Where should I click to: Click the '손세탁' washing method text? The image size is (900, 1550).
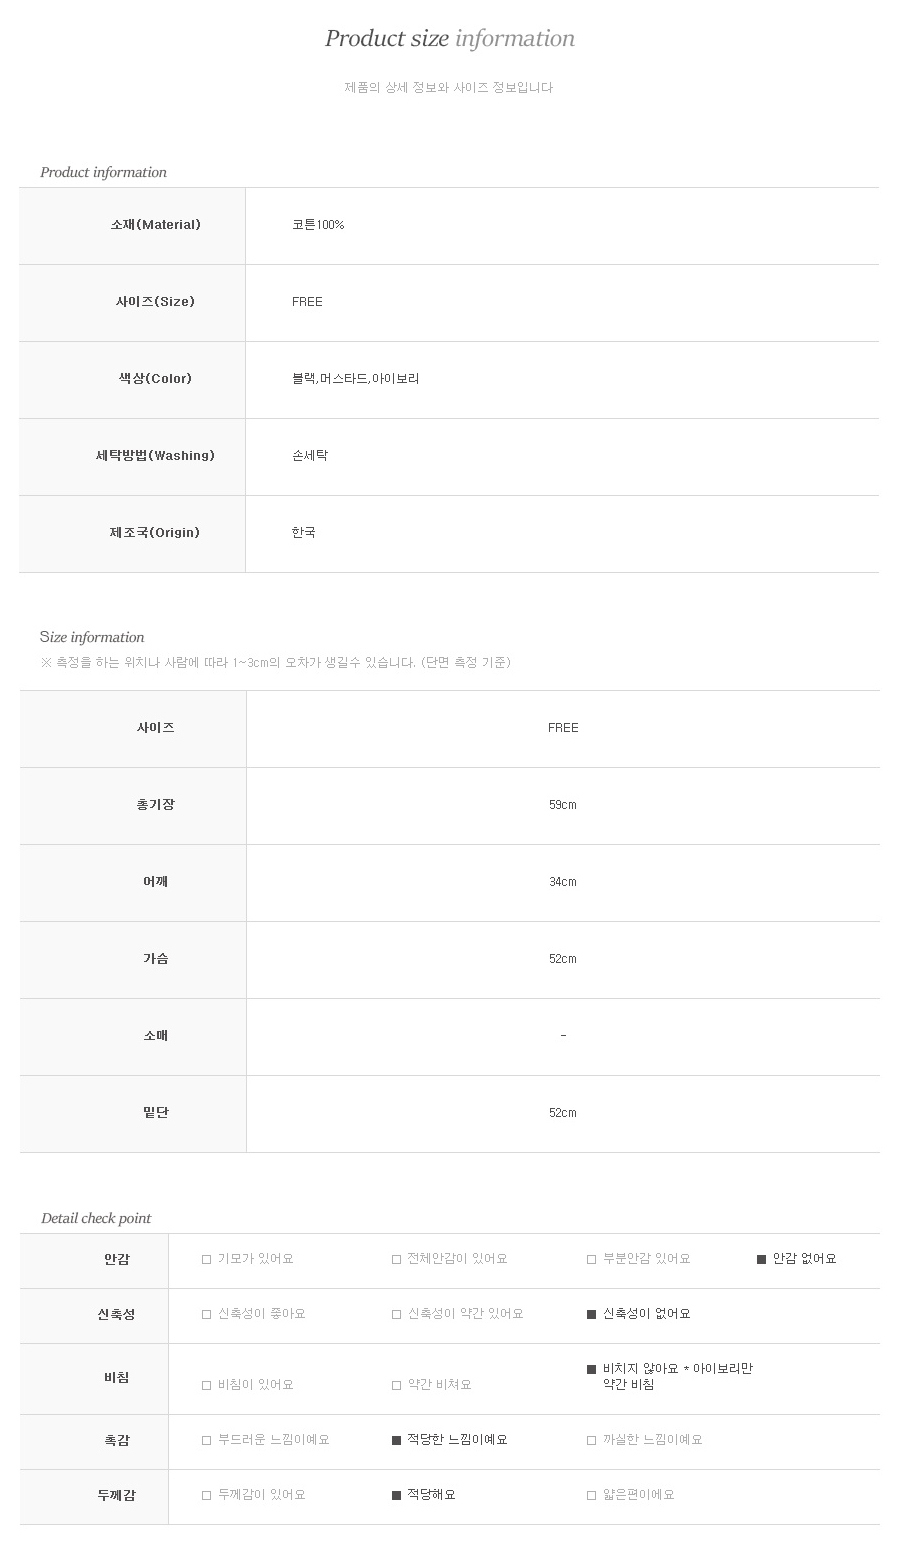[x=310, y=456]
